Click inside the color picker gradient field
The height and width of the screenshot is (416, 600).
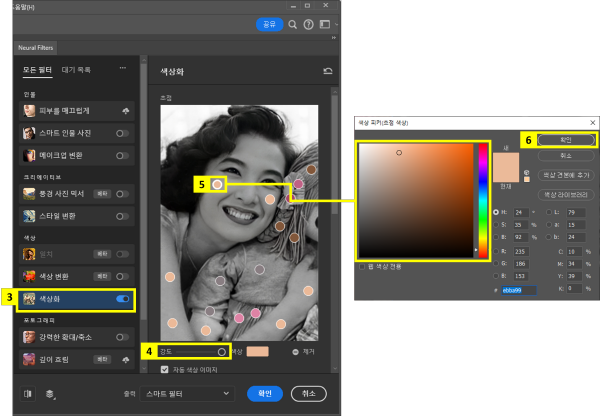tap(416, 200)
